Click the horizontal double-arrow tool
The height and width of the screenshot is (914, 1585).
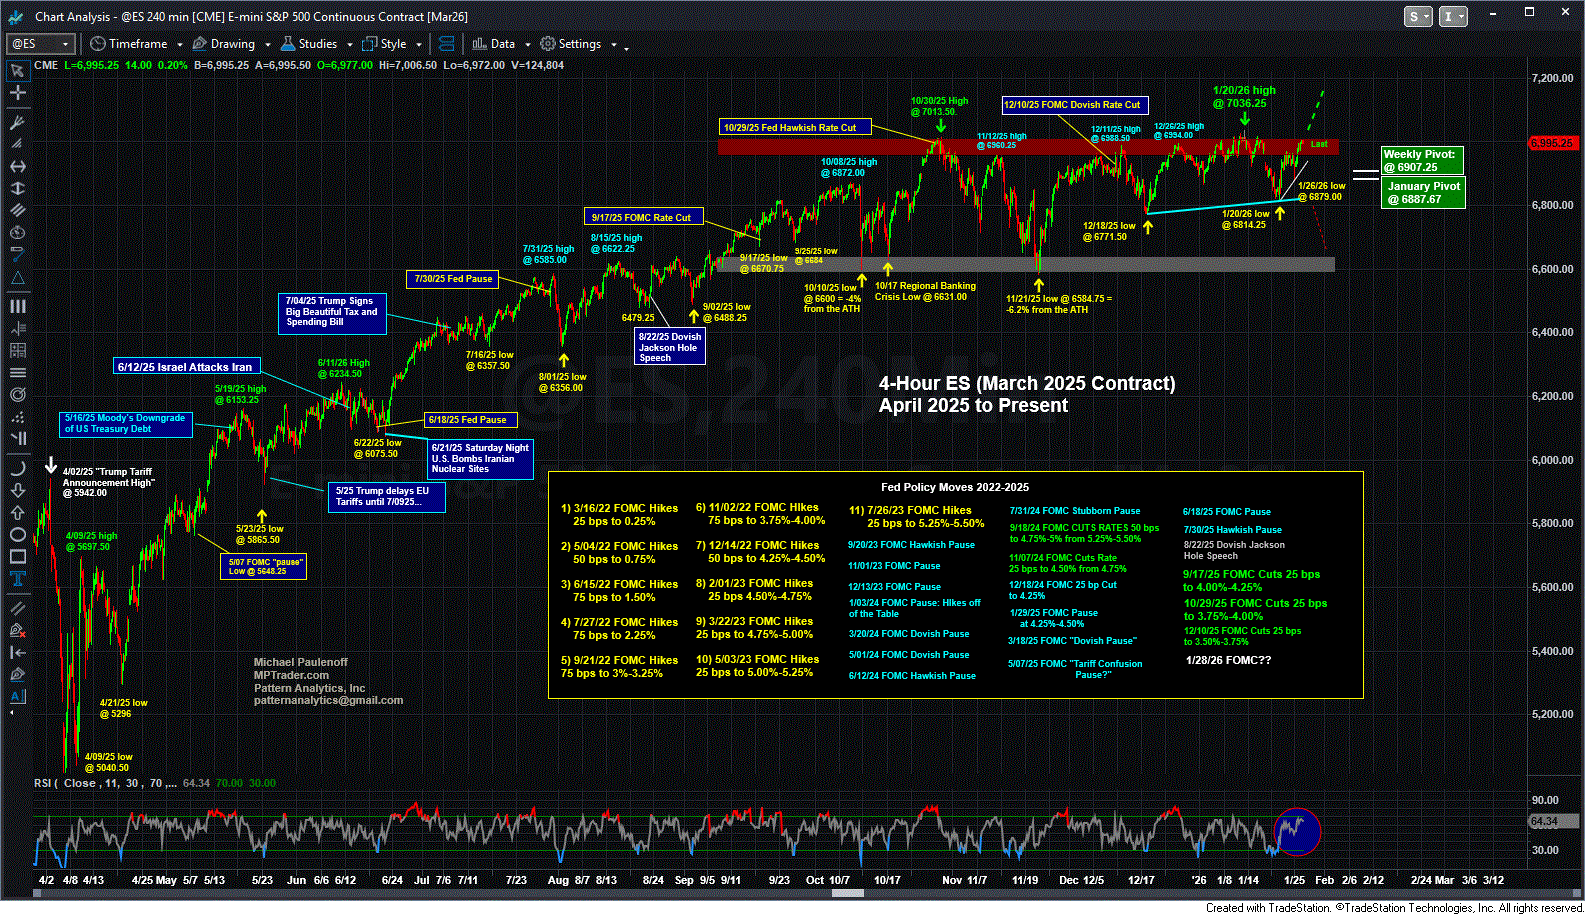click(17, 166)
